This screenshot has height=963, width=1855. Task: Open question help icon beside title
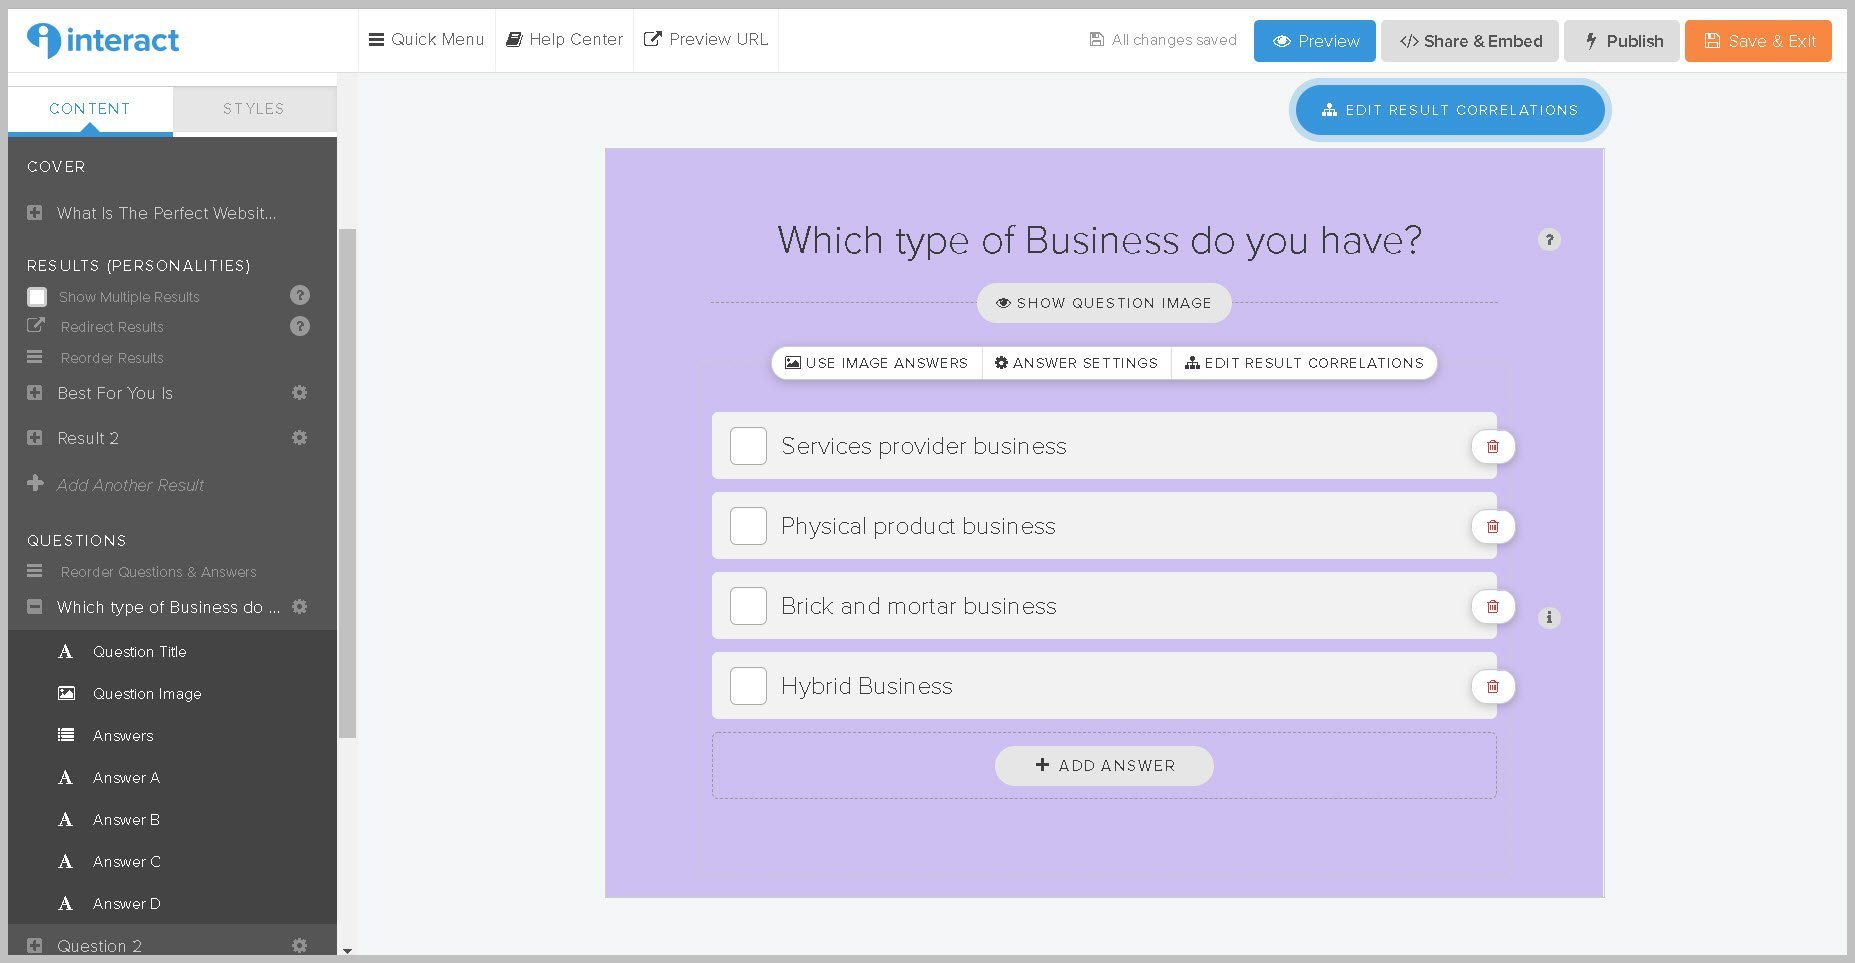[x=1549, y=240]
